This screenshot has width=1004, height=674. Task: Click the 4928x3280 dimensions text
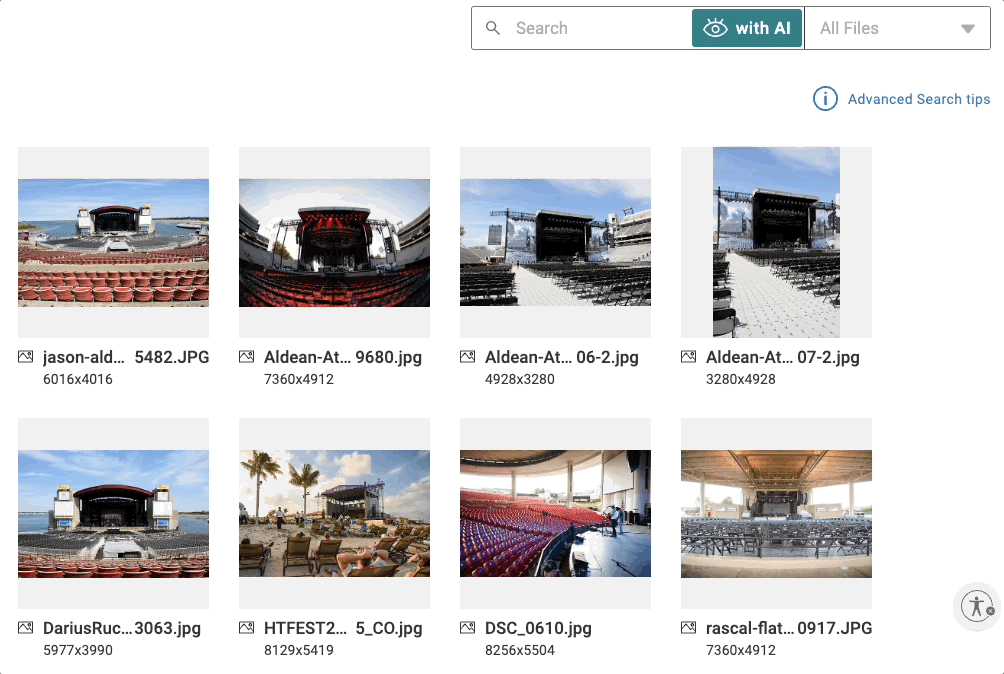(519, 379)
